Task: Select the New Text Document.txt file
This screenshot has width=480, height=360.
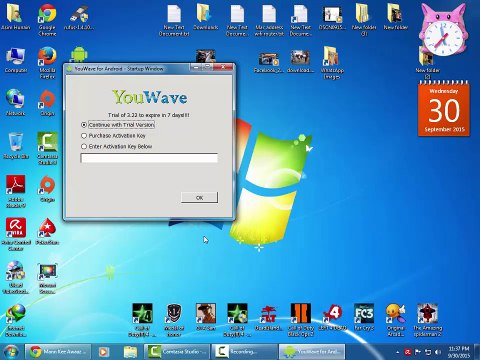Action: point(174,19)
